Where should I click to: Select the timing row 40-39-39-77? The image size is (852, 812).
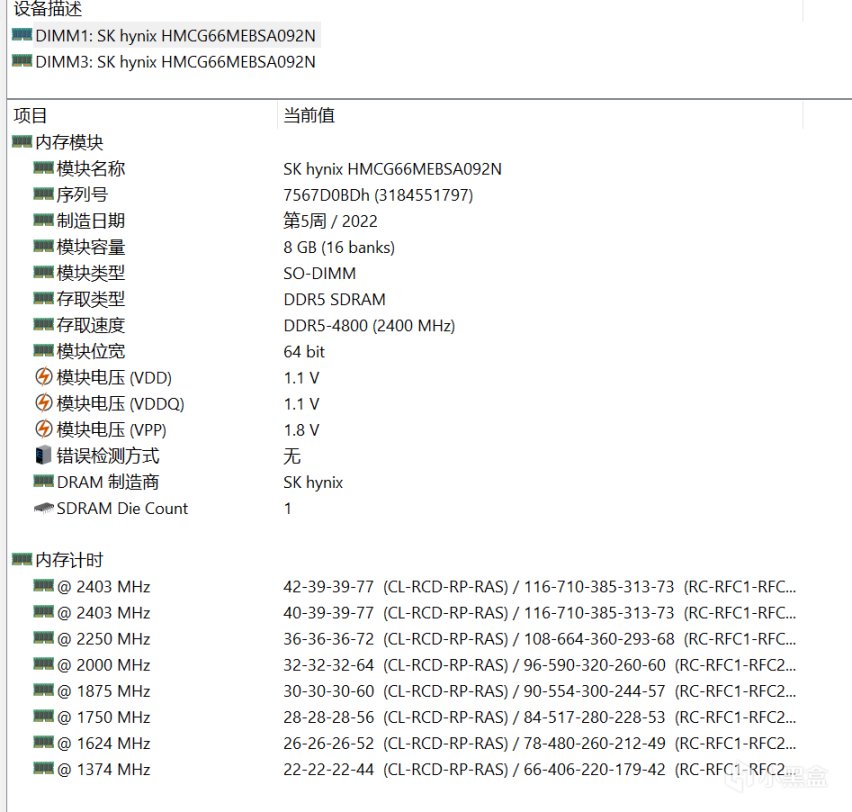tap(539, 613)
